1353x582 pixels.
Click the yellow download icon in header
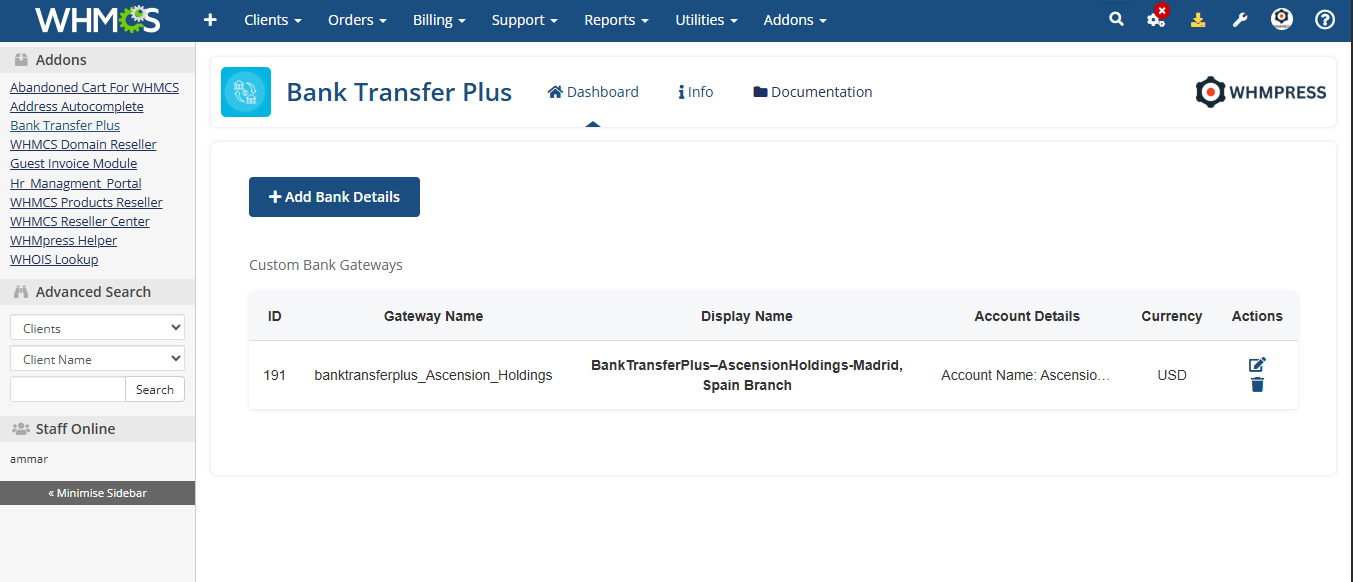1198,20
